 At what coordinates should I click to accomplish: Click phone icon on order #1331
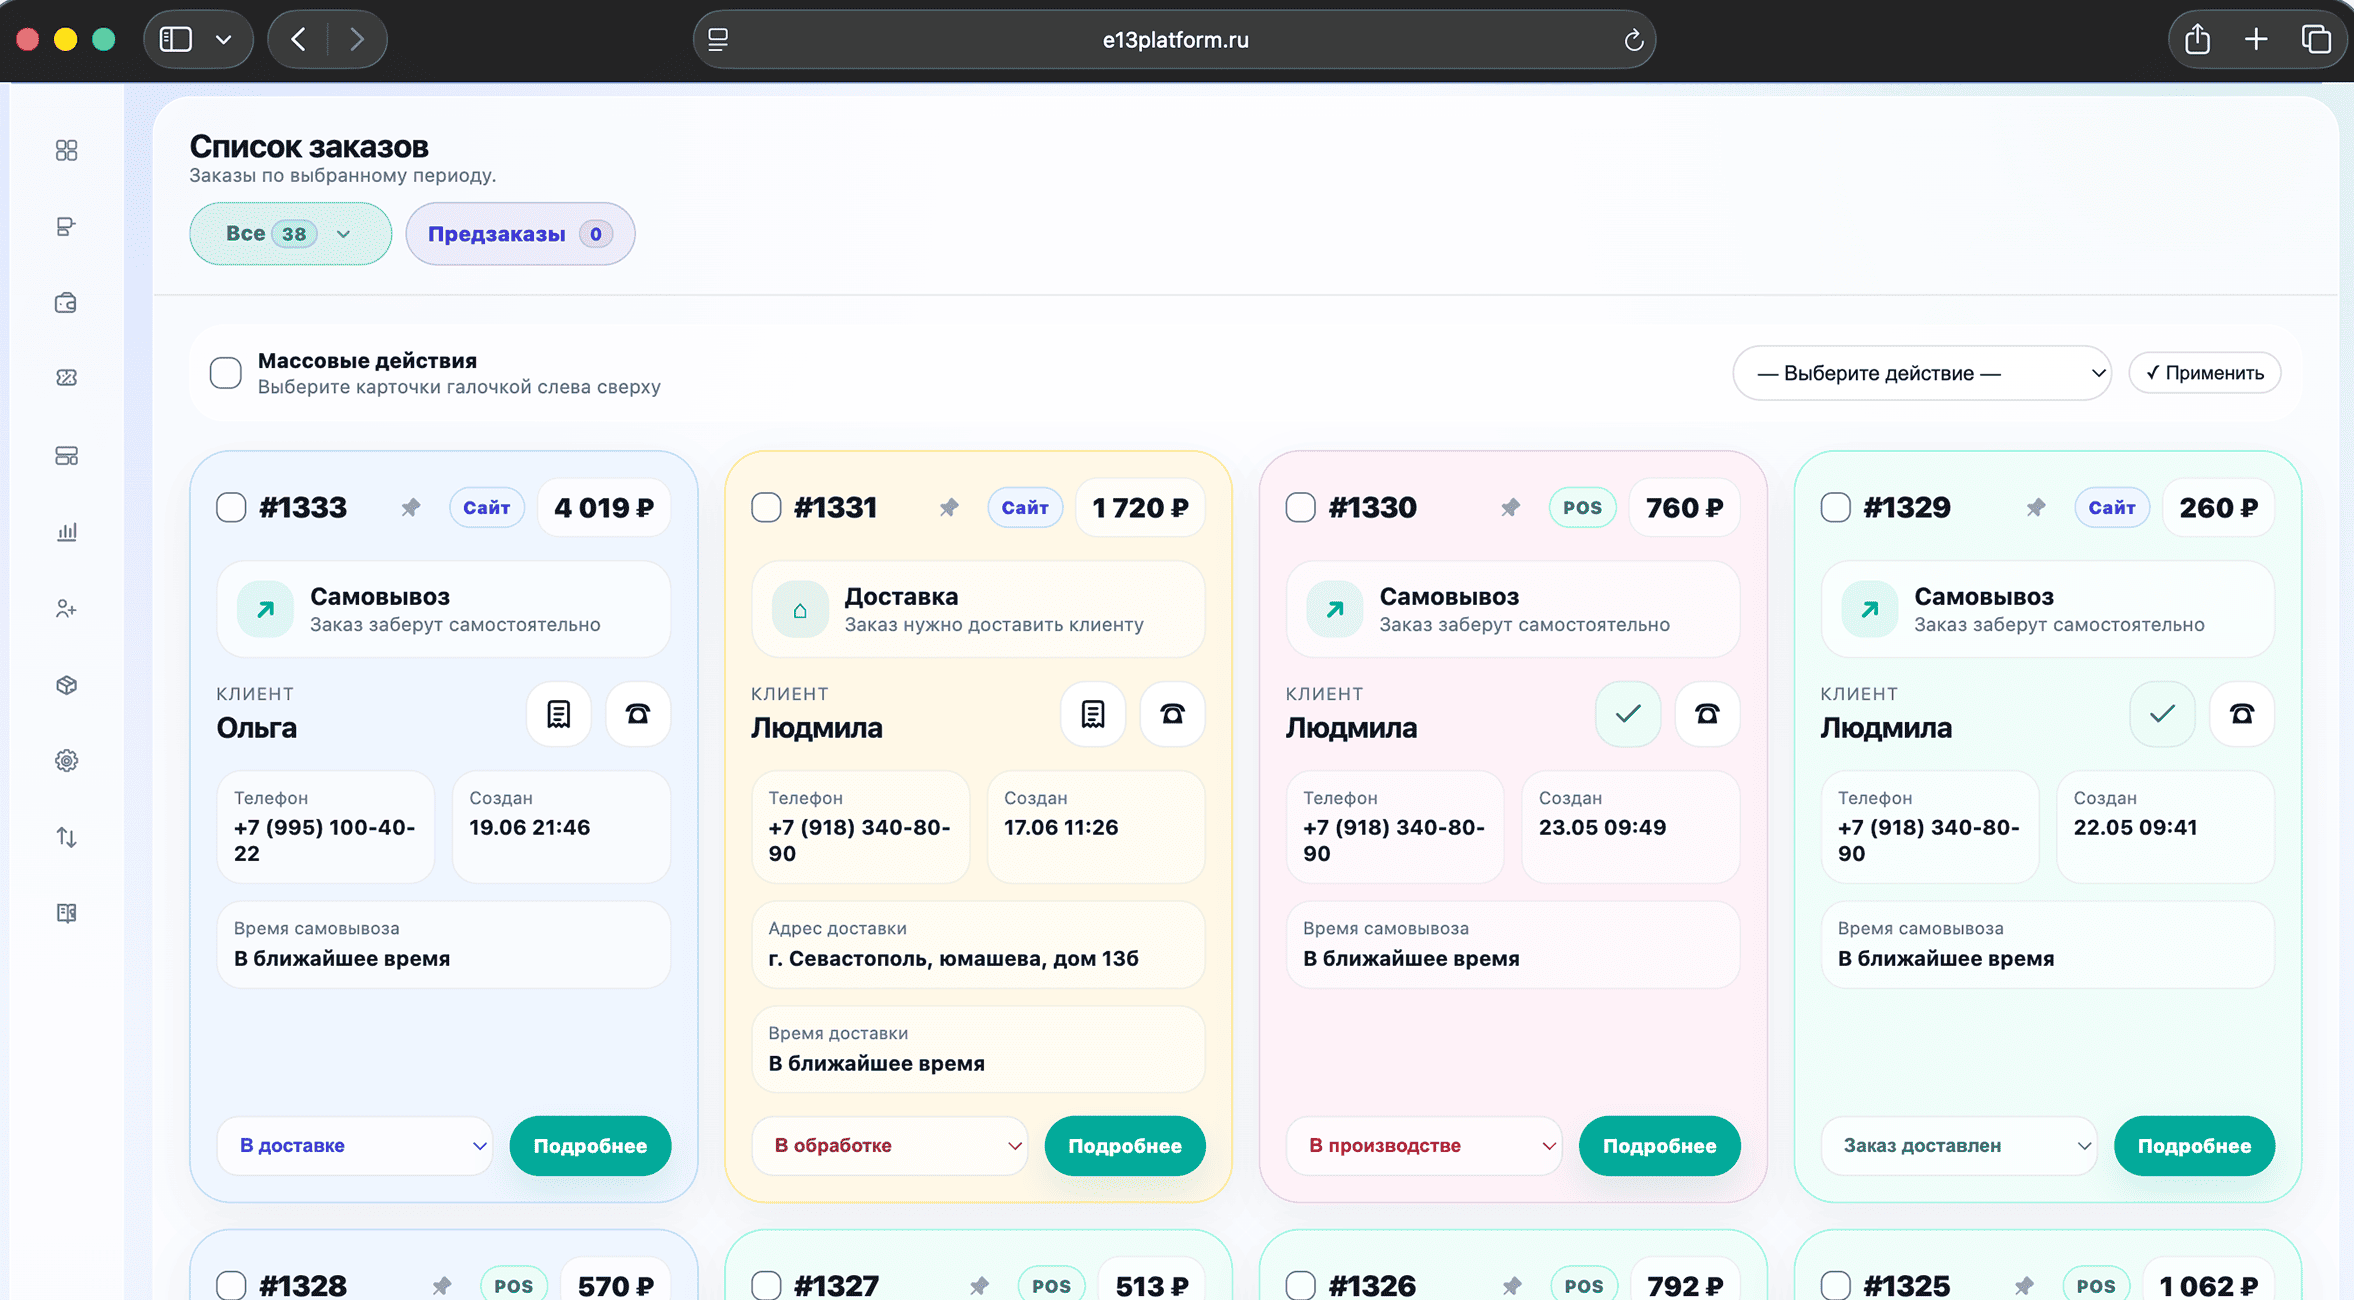point(1173,714)
